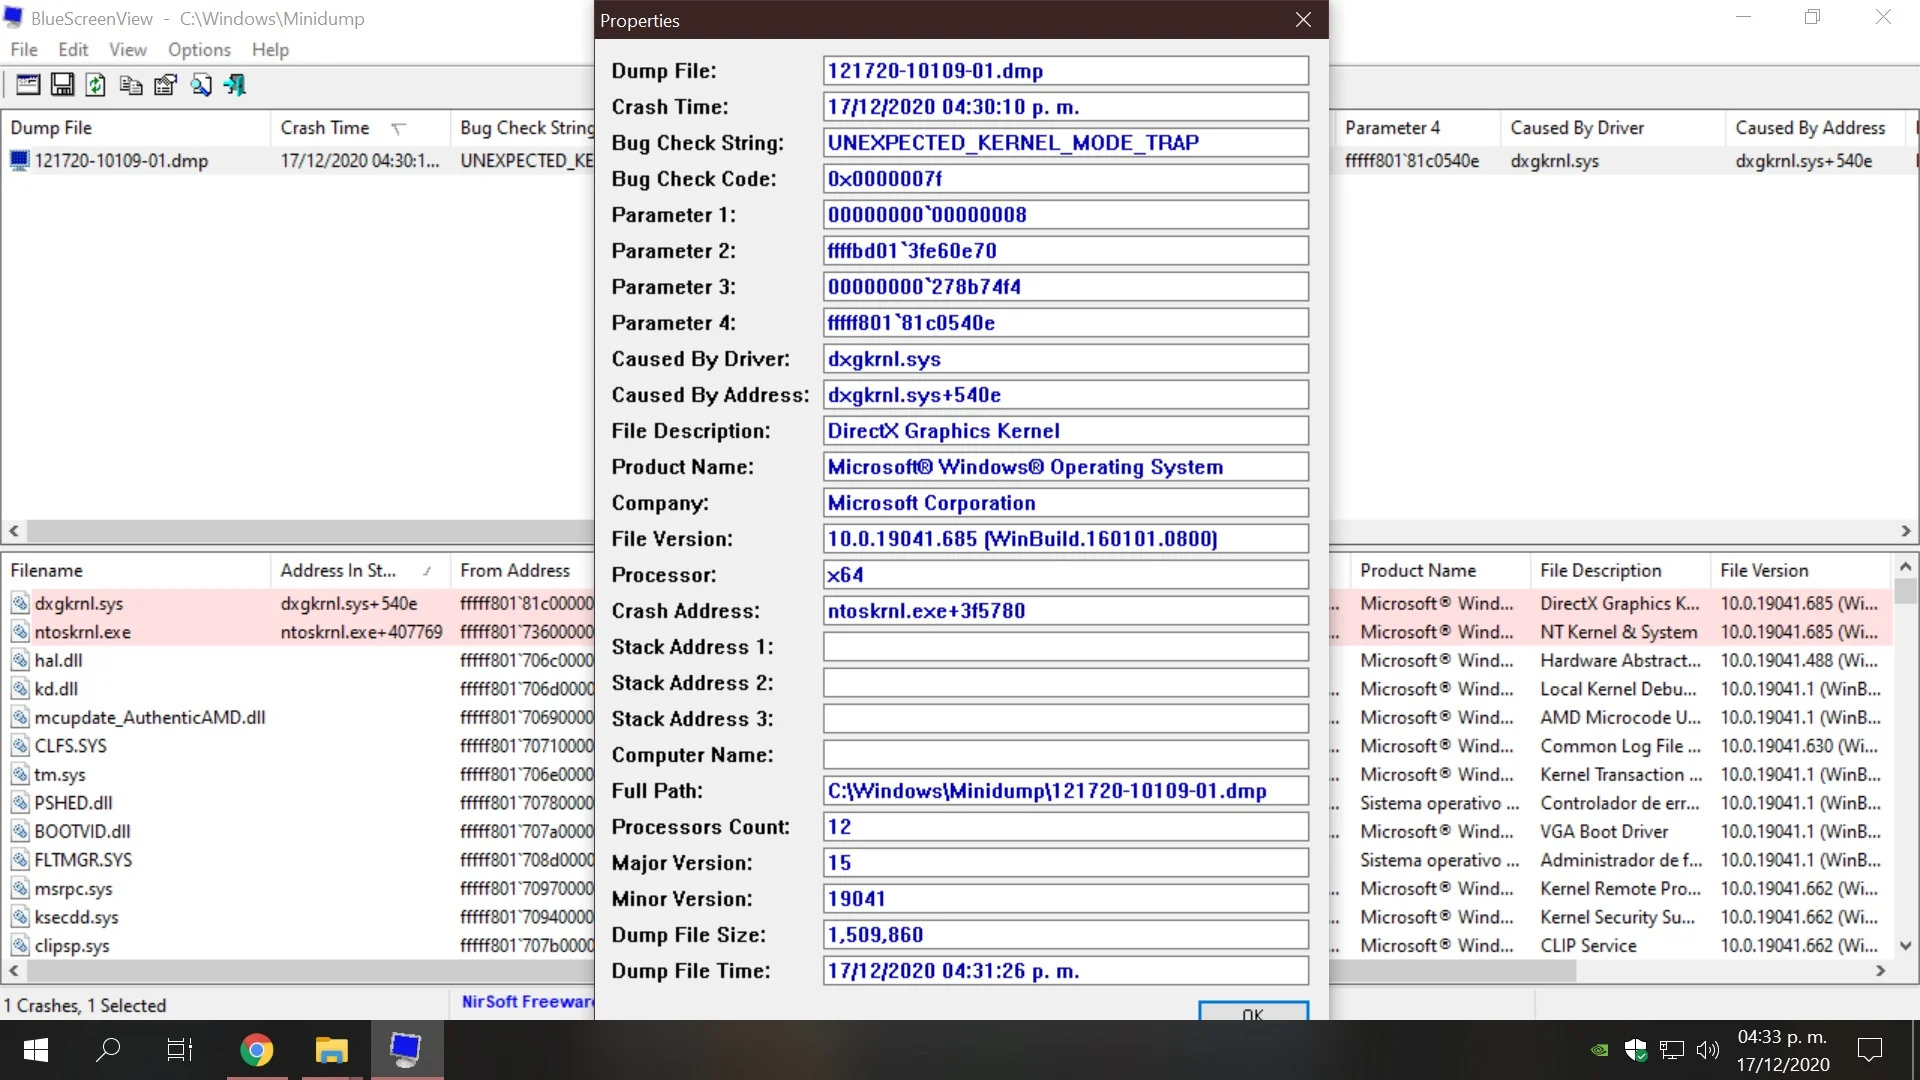Close the Properties dialog with X
The width and height of the screenshot is (1920, 1080).
[1303, 20]
